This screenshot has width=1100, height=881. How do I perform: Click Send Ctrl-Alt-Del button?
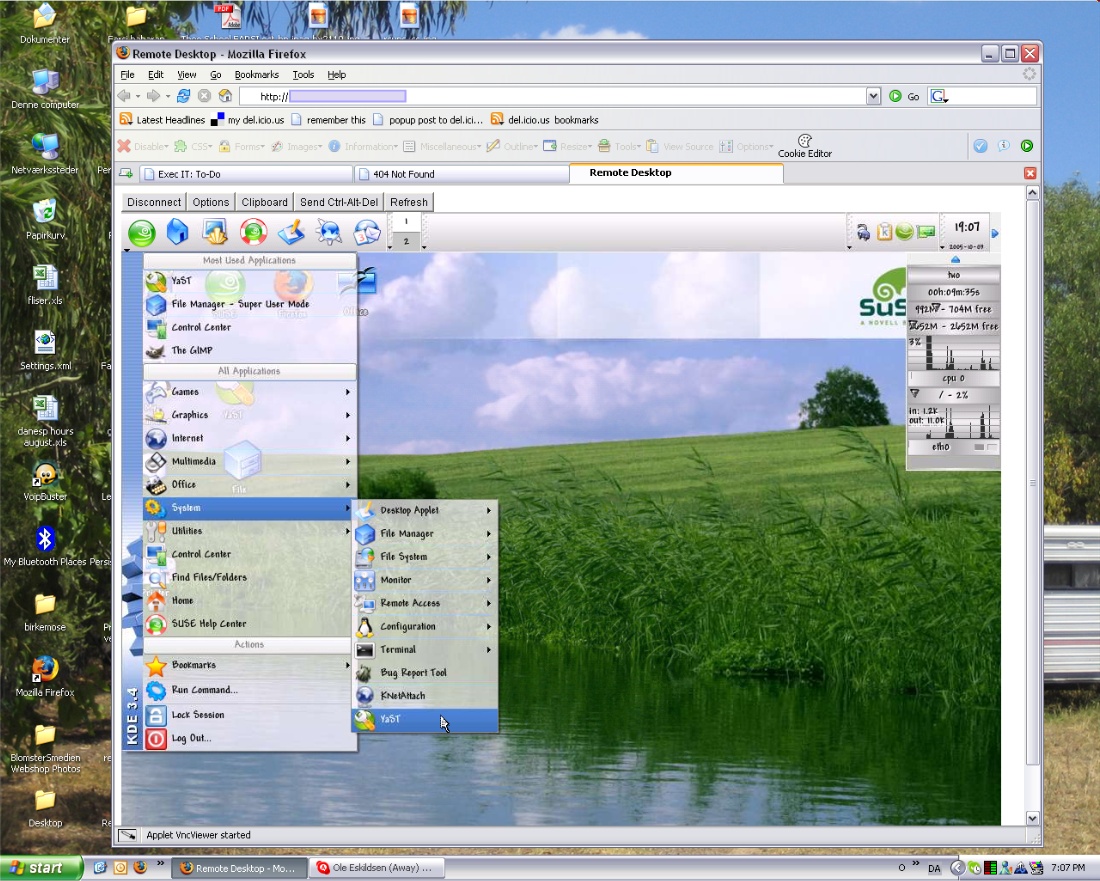339,202
